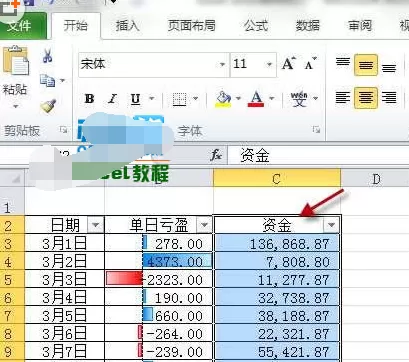Open the 资金 filter dropdown

(331, 225)
